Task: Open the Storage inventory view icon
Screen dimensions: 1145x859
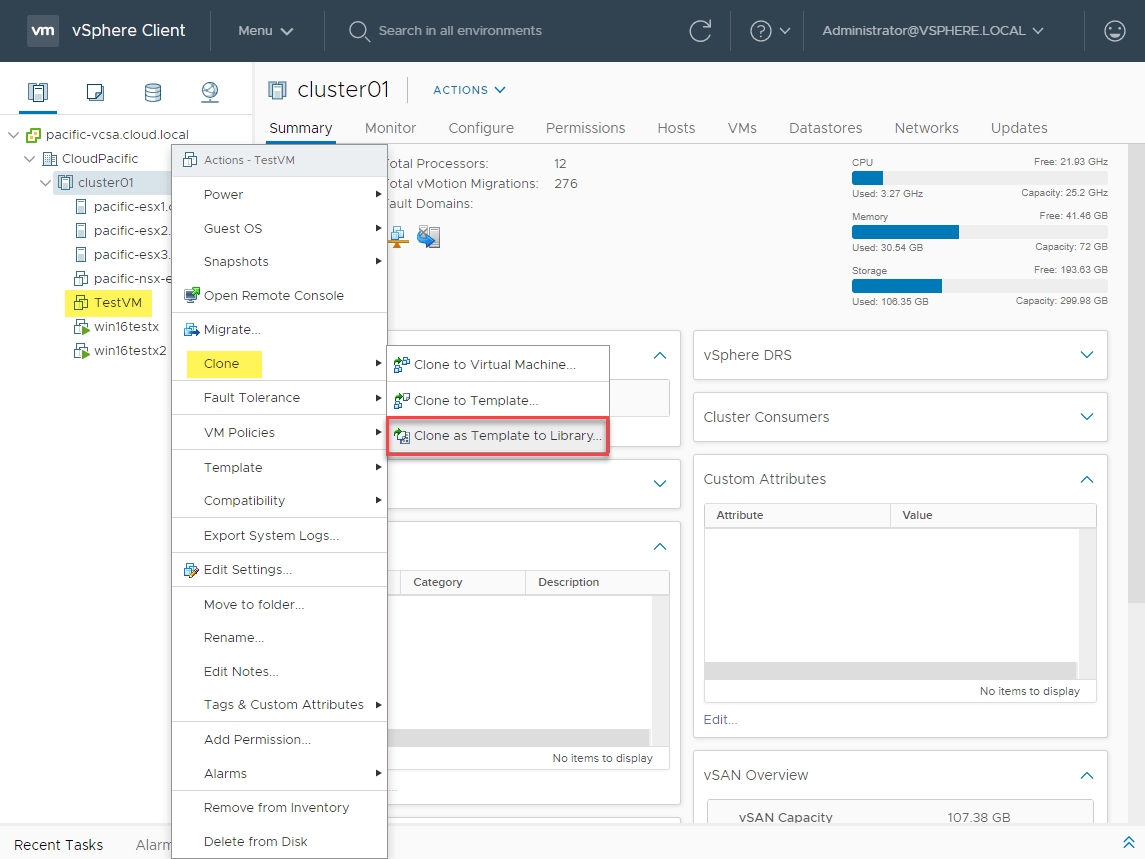Action: (153, 92)
